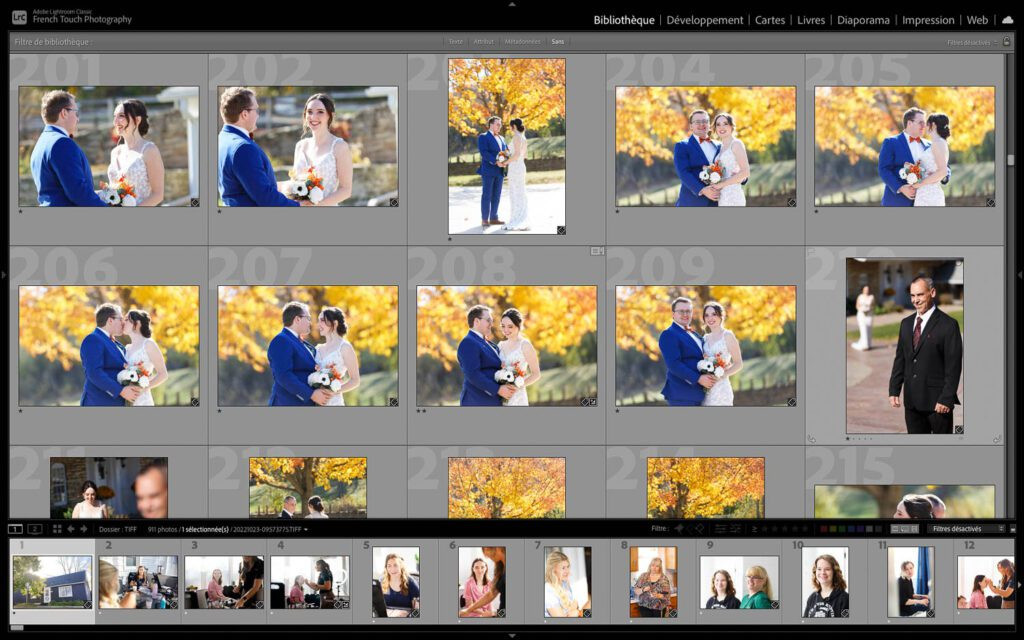This screenshot has width=1024, height=640.
Task: Select main window display button 1
Action: 15,529
